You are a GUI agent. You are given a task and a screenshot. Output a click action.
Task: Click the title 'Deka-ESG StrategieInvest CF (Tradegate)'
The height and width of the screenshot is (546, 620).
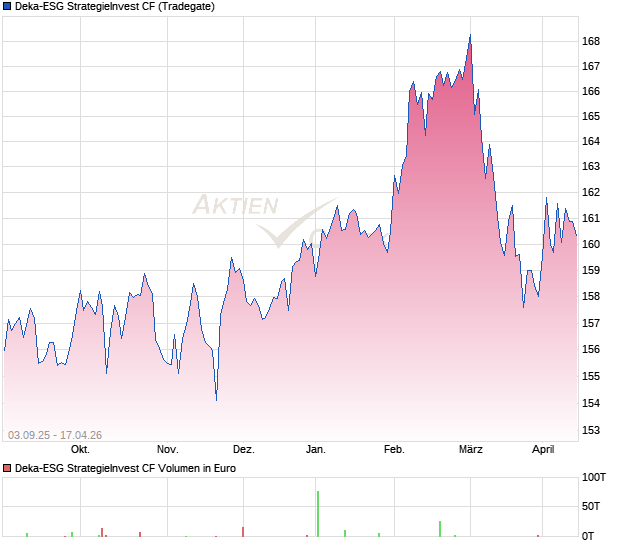click(115, 6)
